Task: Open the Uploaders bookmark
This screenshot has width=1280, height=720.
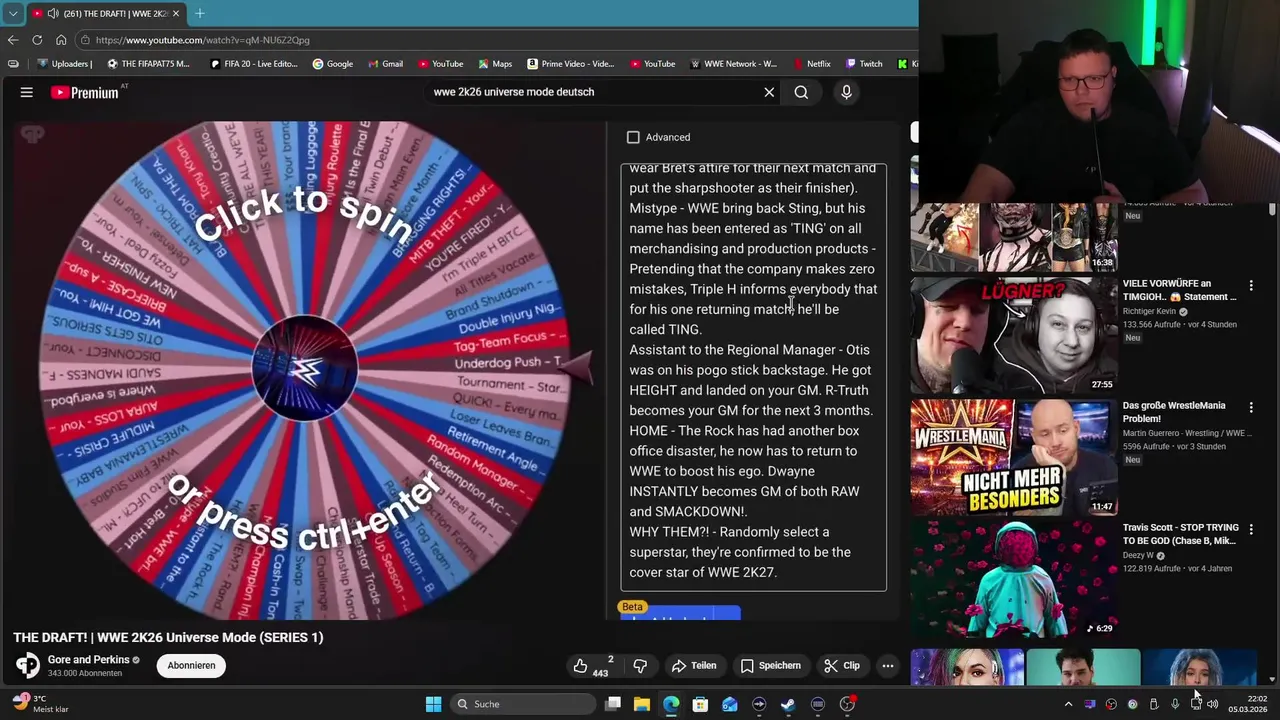Action: pyautogui.click(x=64, y=64)
